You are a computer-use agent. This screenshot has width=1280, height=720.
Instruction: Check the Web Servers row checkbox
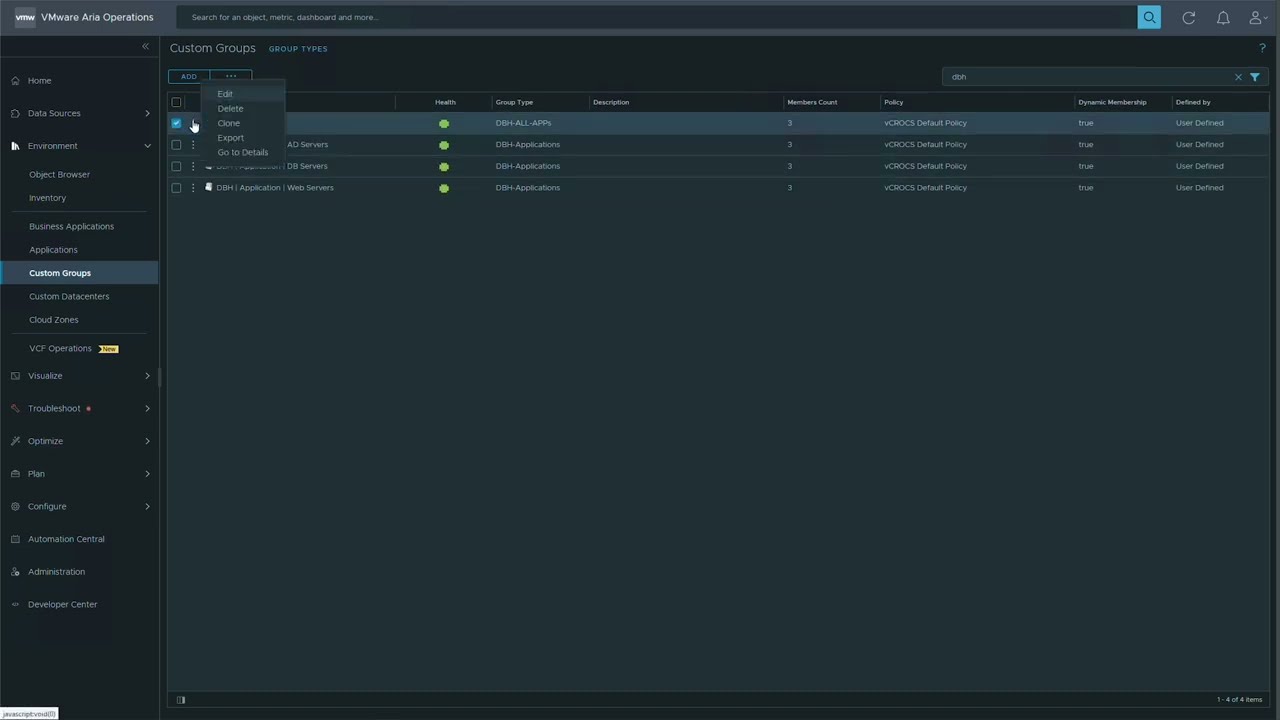[x=176, y=188]
